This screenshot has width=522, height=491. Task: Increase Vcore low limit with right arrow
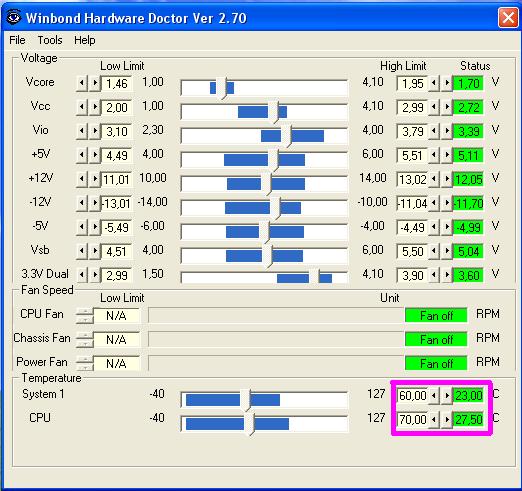[x=95, y=83]
